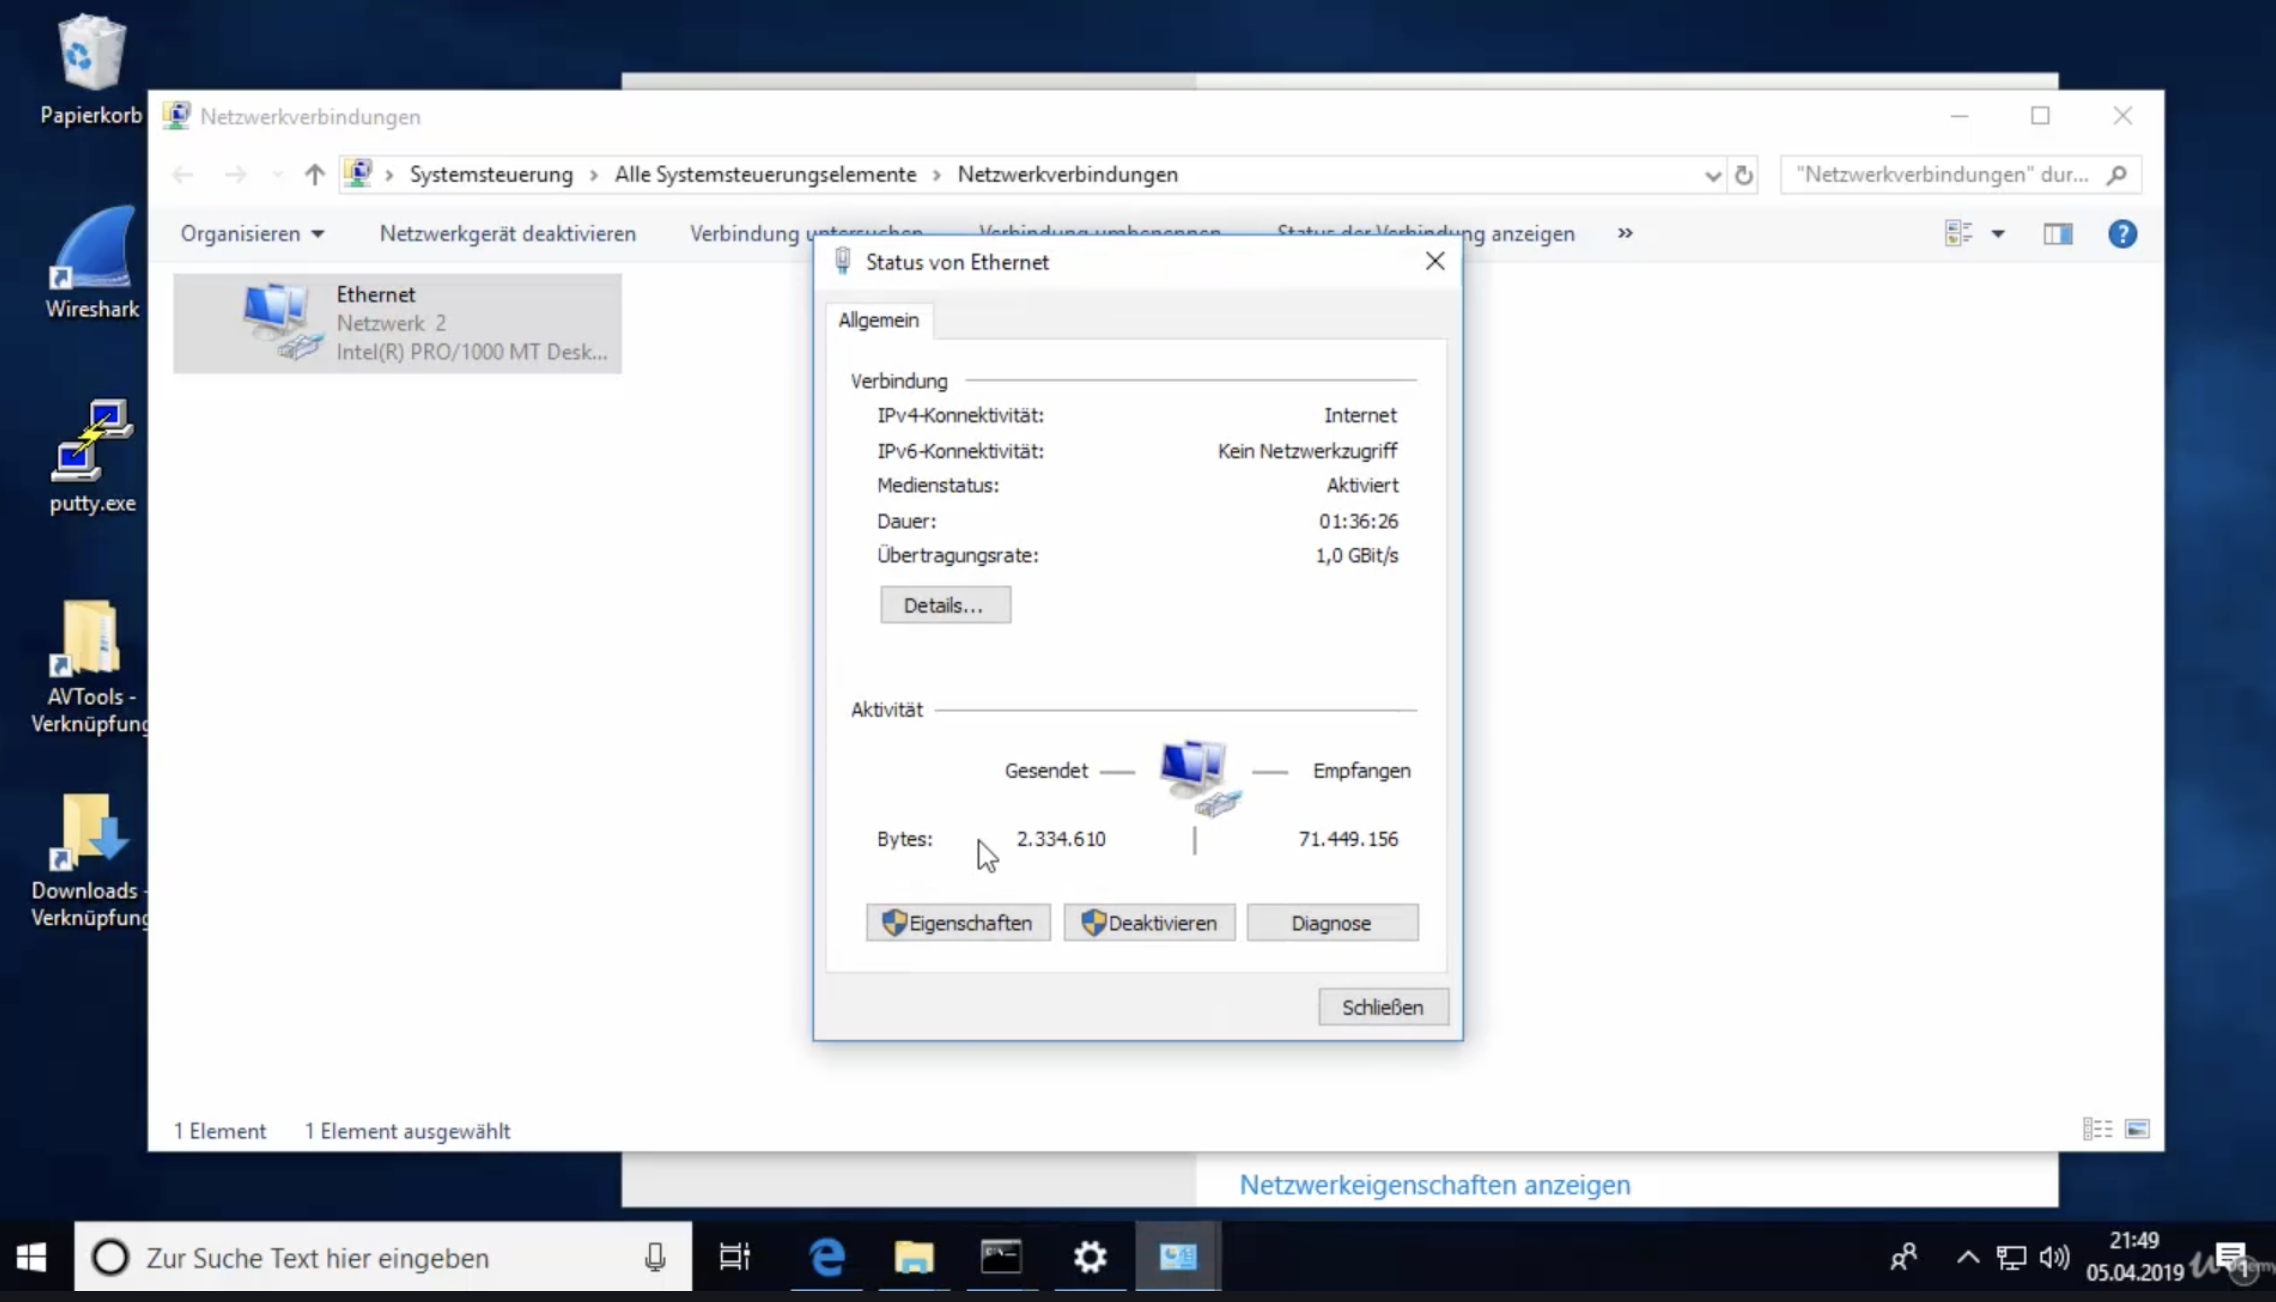The height and width of the screenshot is (1302, 2276).
Task: Open the Papierkorb desktop icon
Action: [91, 70]
